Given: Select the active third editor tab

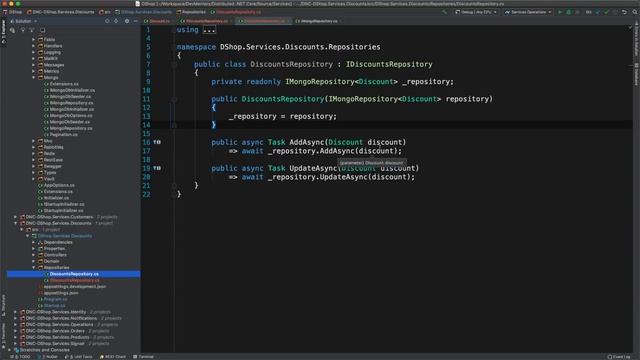Looking at the screenshot, I should pyautogui.click(x=264, y=21).
